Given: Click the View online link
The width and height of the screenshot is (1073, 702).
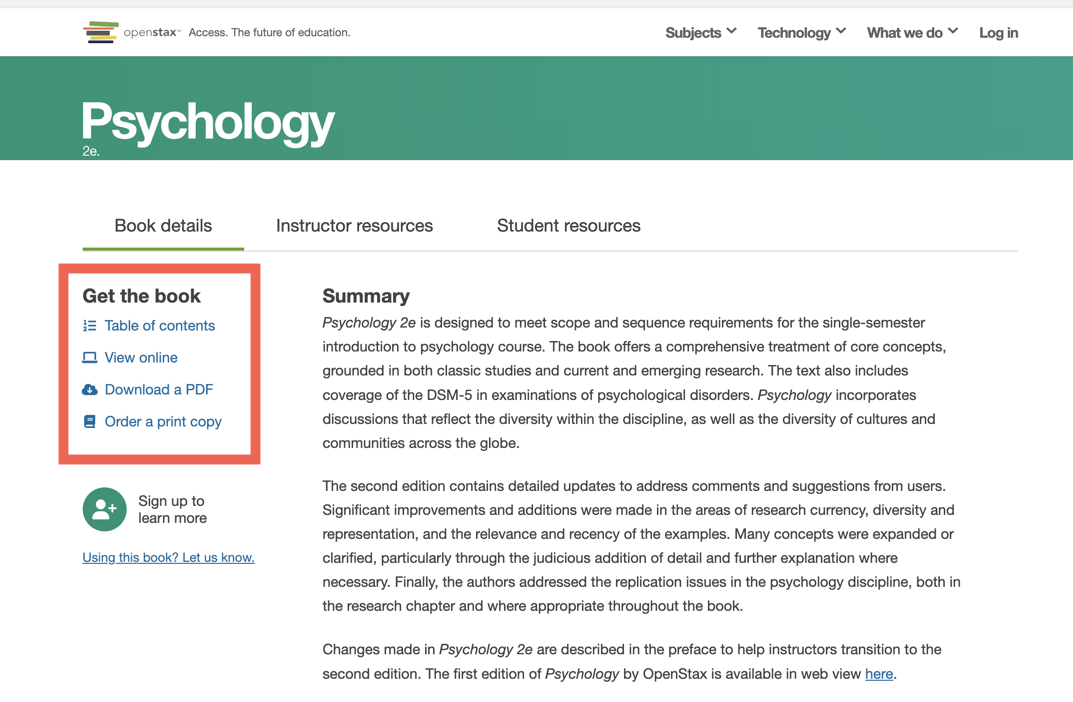Looking at the screenshot, I should (x=140, y=357).
